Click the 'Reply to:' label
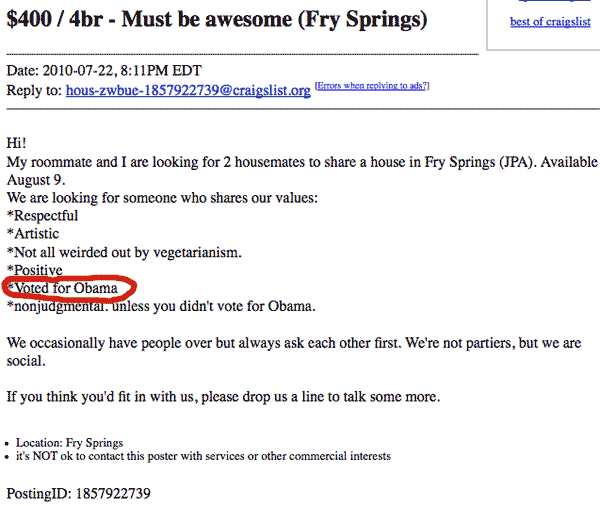The height and width of the screenshot is (506, 600). (34, 90)
